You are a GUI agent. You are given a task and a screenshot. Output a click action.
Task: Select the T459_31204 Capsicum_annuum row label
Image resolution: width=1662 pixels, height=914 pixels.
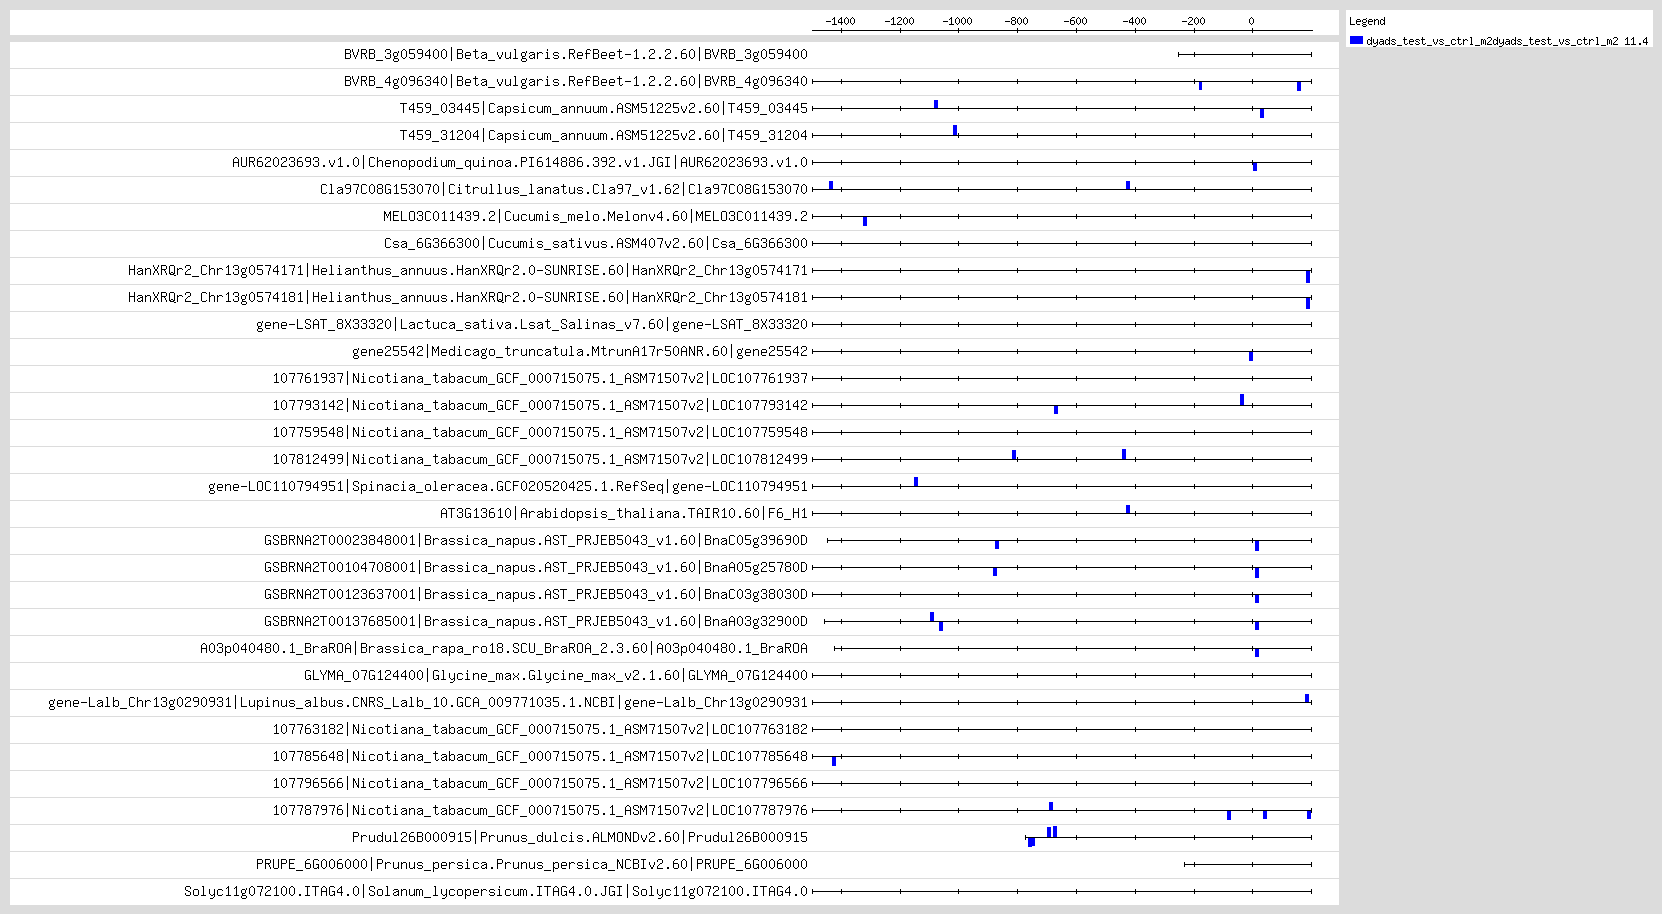coord(604,135)
